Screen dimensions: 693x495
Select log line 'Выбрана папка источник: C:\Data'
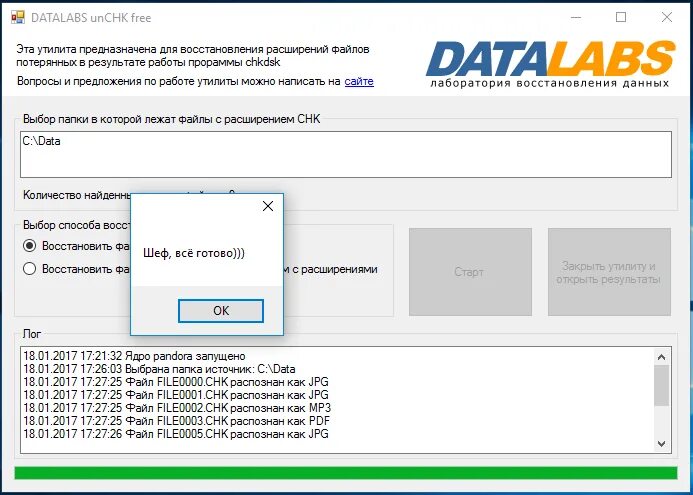tap(159, 369)
